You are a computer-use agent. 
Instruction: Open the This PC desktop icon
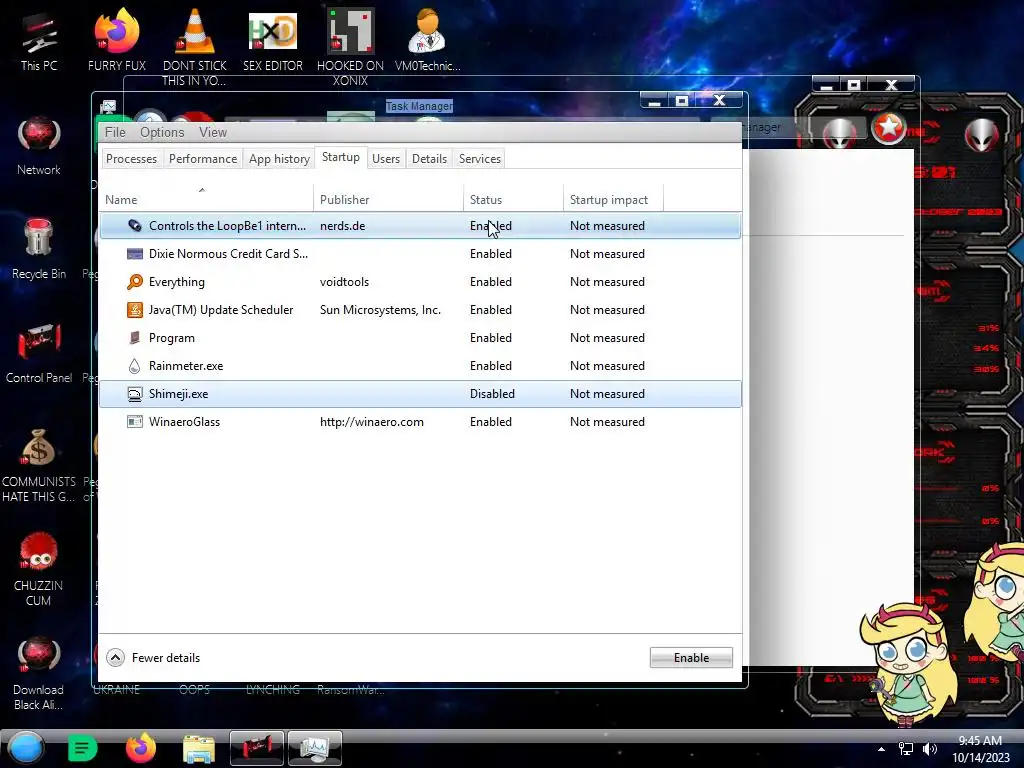[39, 40]
